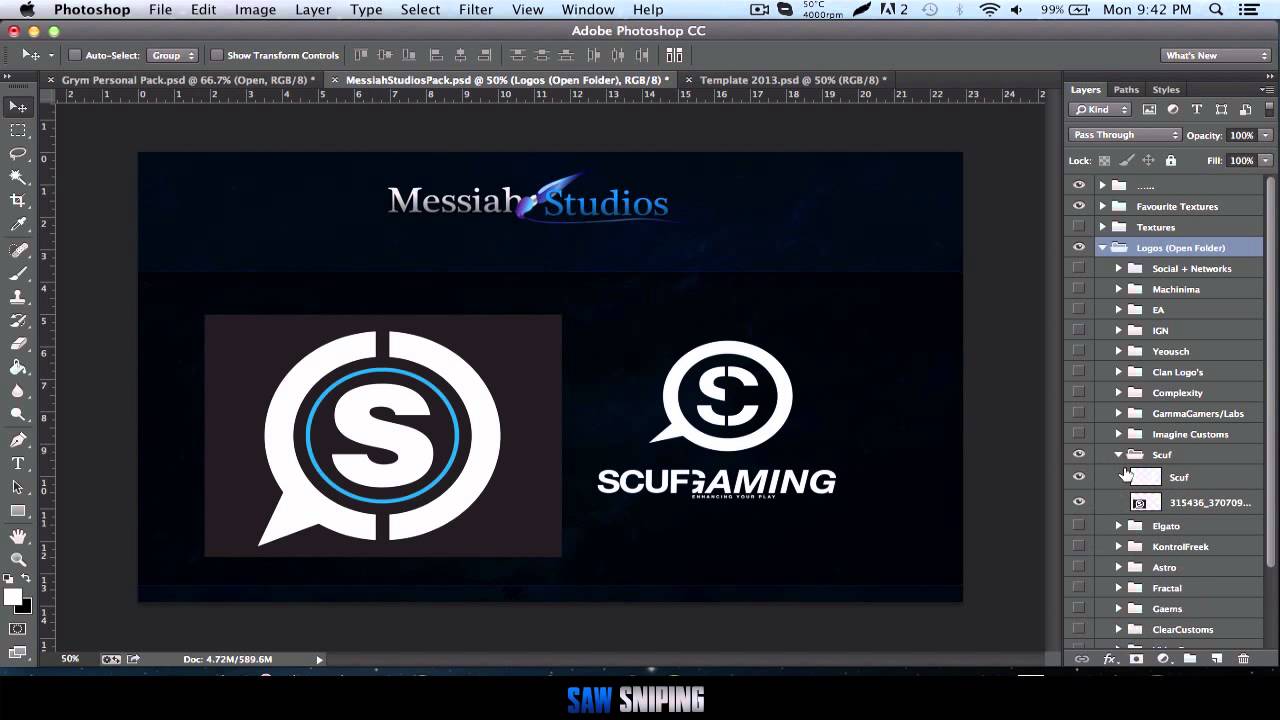Click the link layers icon
The image size is (1280, 720).
pos(1082,659)
